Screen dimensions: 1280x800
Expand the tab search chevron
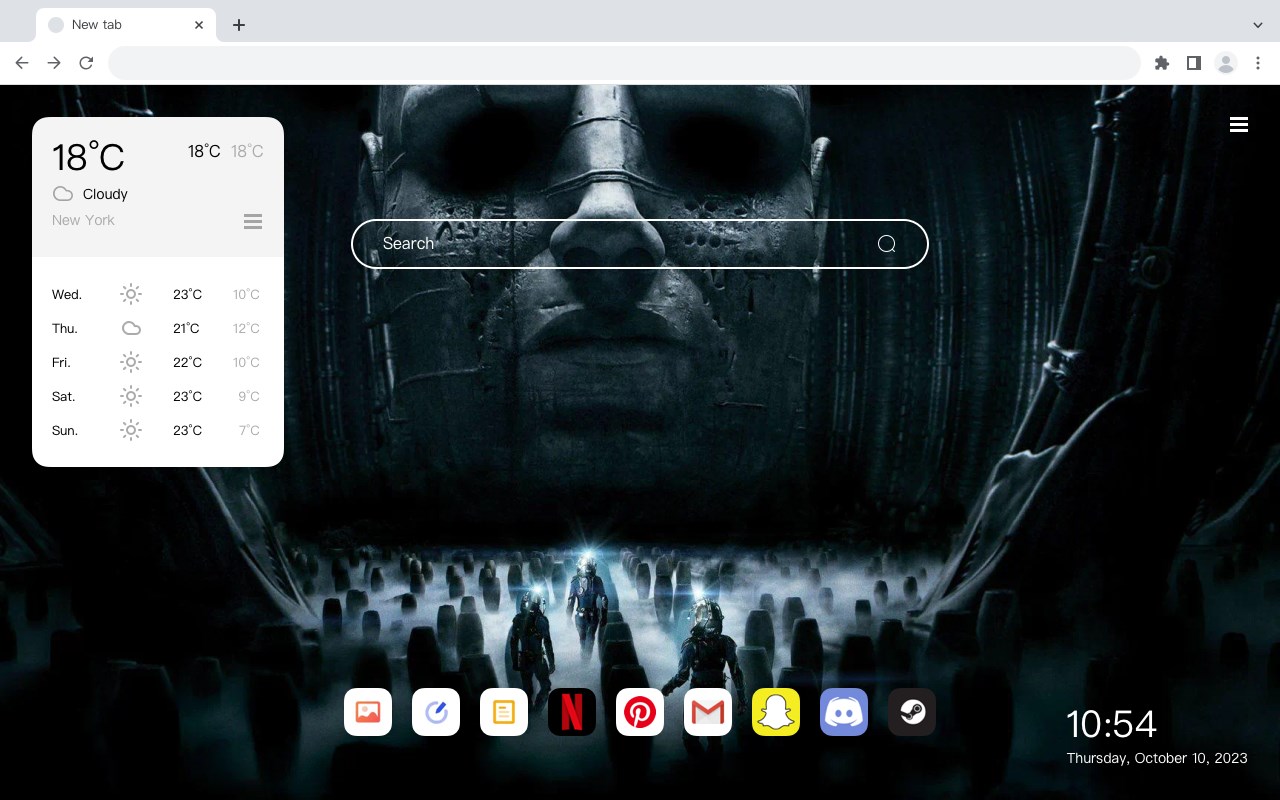click(1258, 25)
